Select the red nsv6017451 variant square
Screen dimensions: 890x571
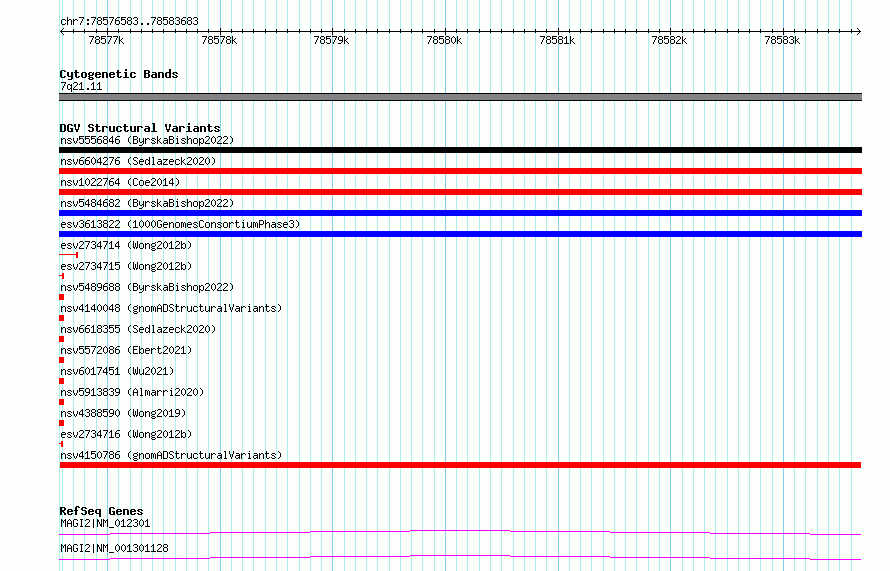[61, 381]
